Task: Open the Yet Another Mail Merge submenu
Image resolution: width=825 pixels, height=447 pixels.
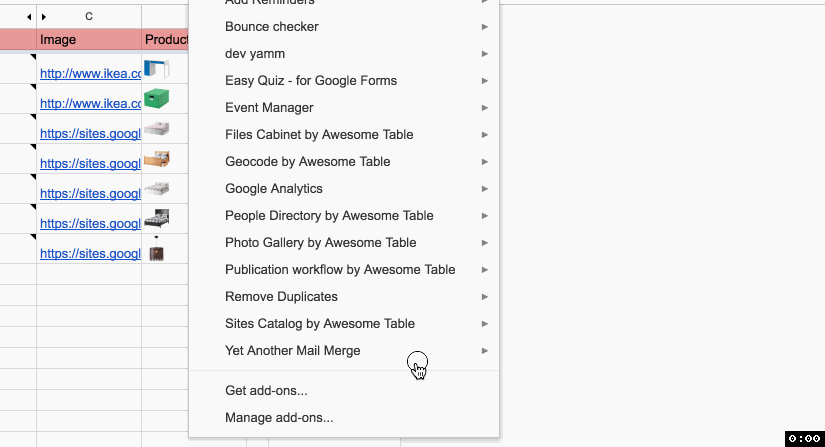Action: pos(293,351)
